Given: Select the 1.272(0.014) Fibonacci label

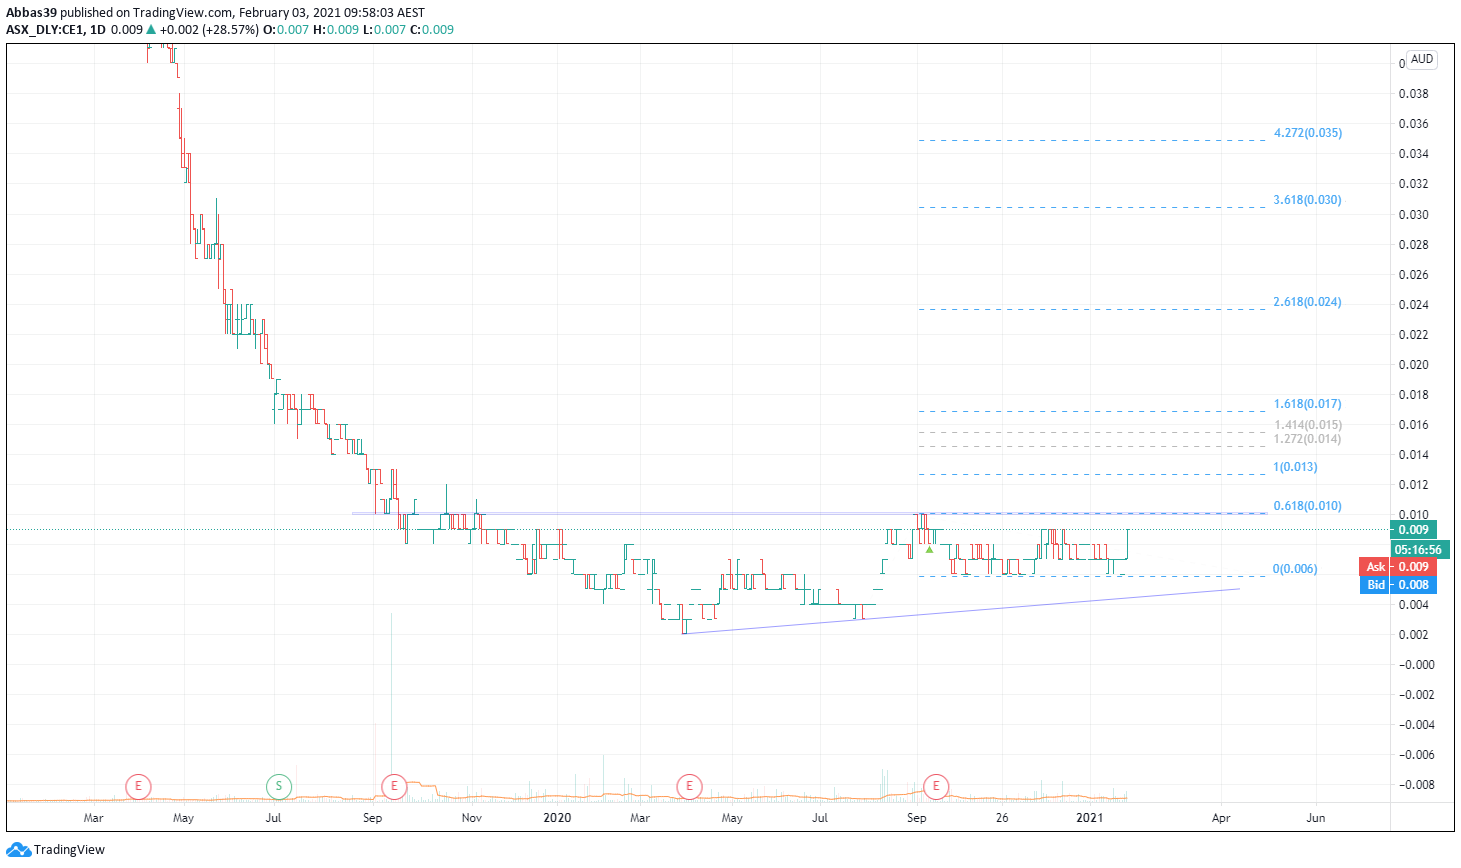Looking at the screenshot, I should click(1308, 439).
